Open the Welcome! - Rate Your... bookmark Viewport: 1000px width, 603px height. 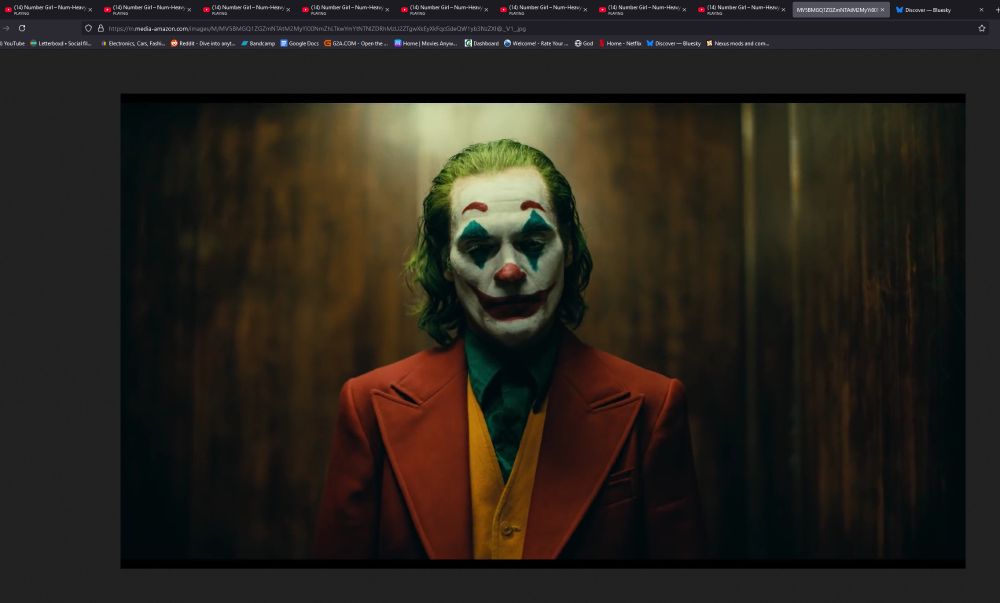click(536, 43)
